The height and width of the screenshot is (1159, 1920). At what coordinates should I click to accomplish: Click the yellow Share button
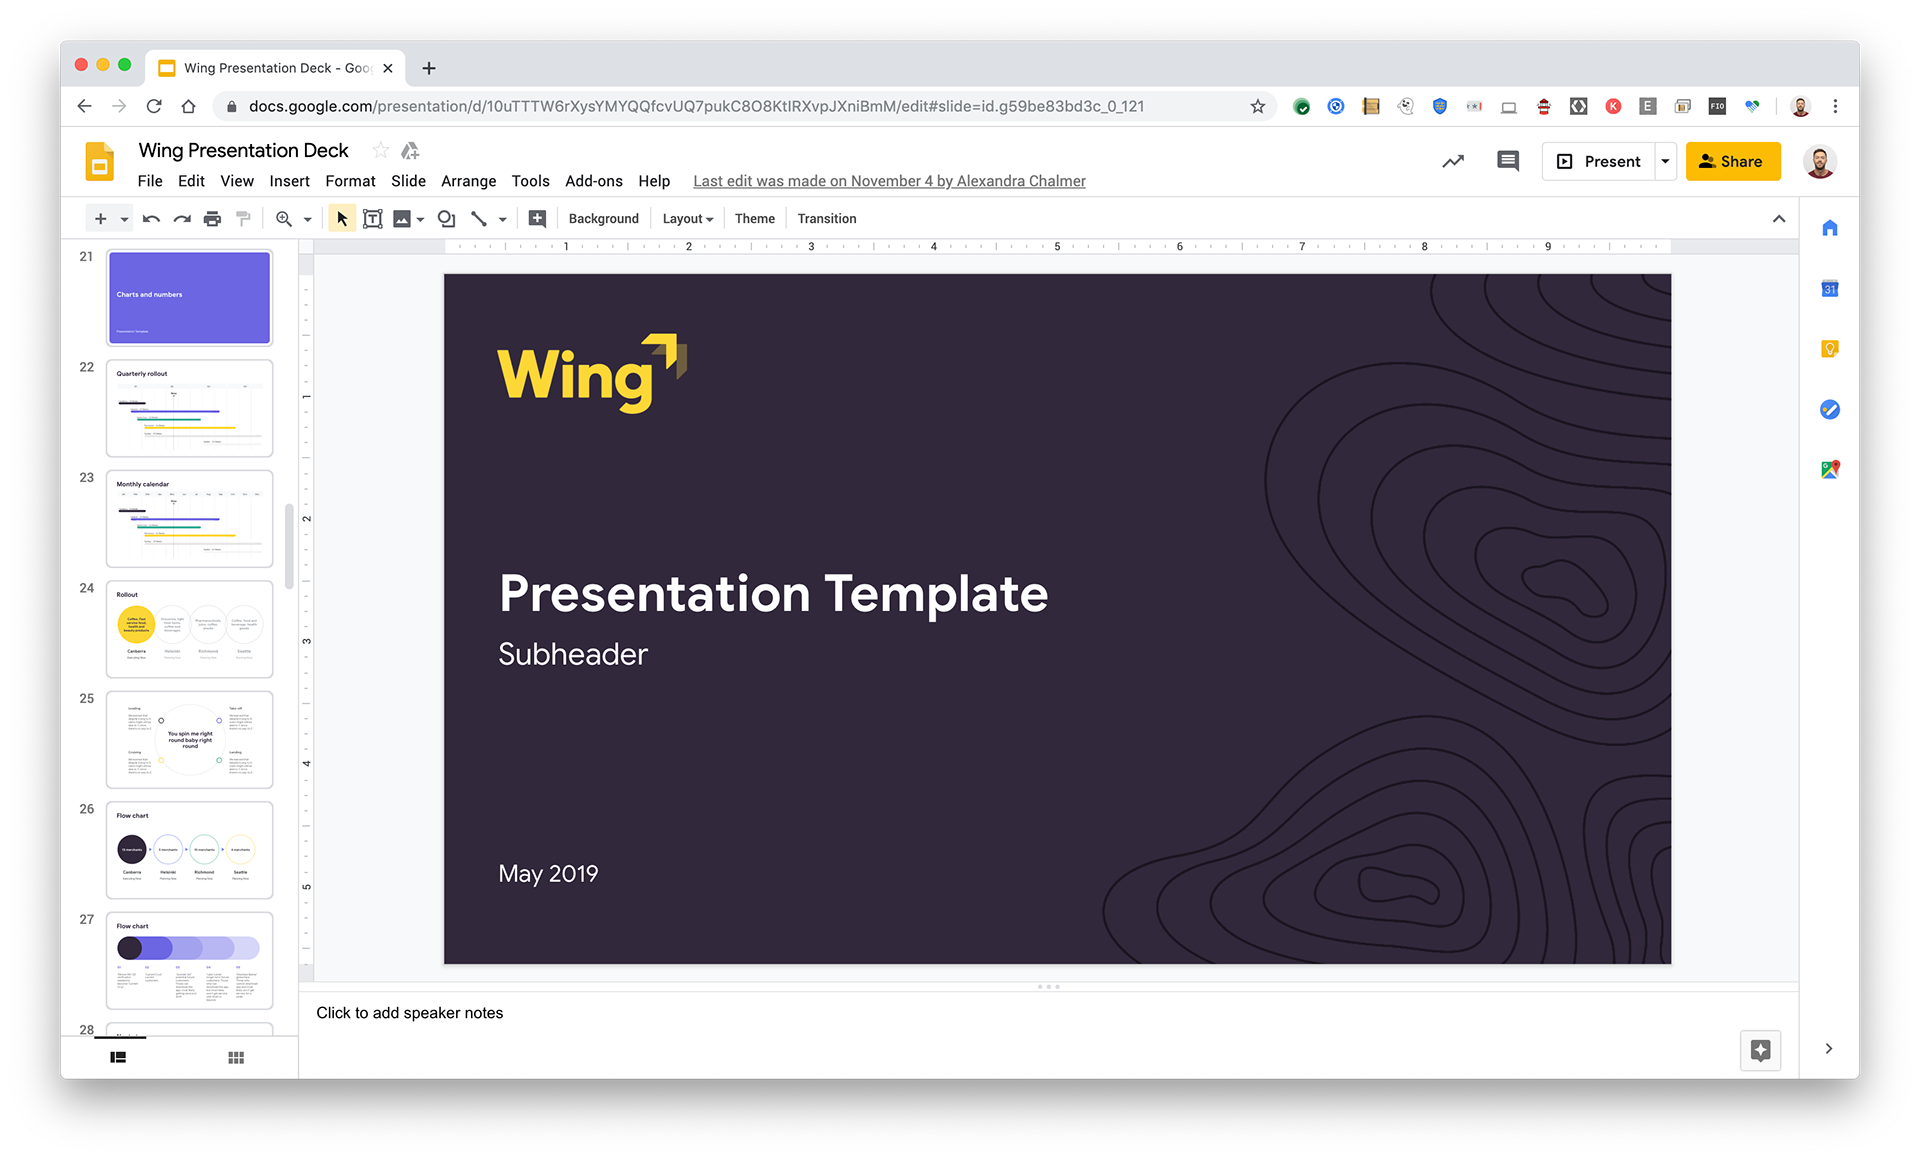coord(1732,161)
